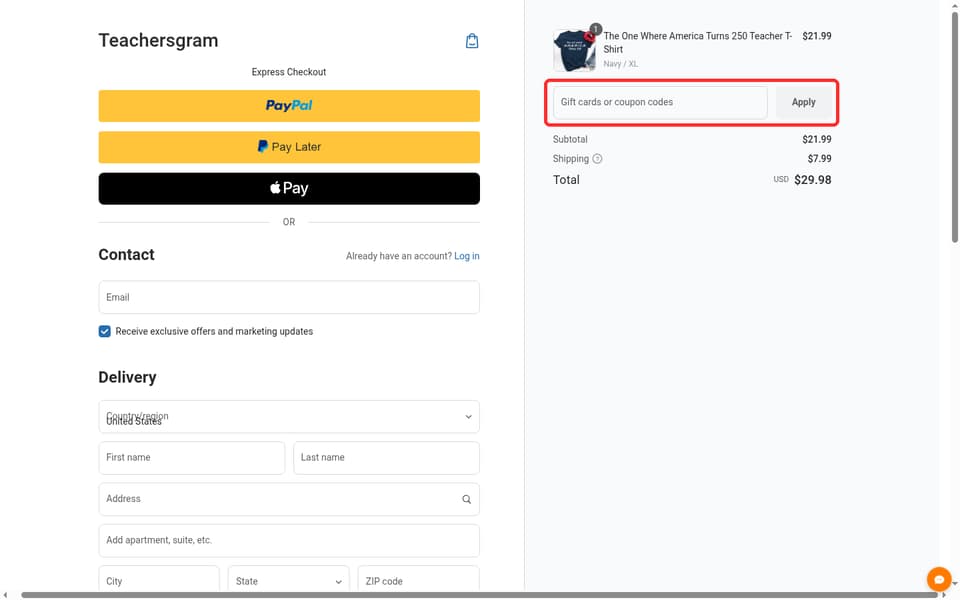This screenshot has height=600, width=960.
Task: Expand the State dropdown
Action: pyautogui.click(x=288, y=580)
